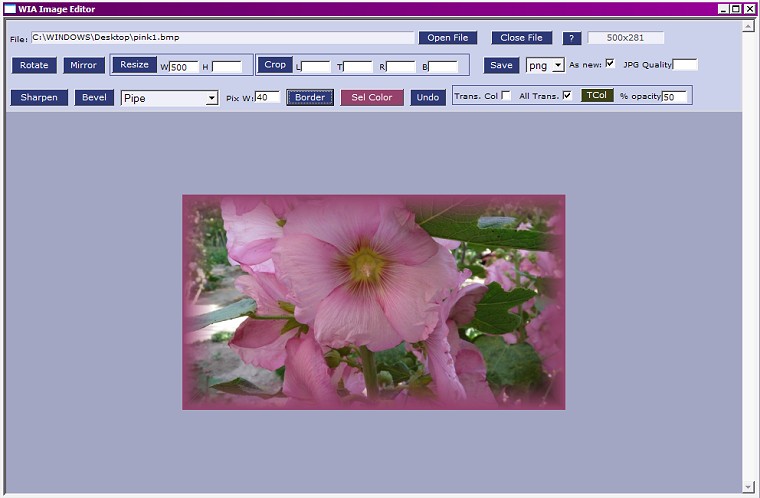Close the WIA Image Editor window
Image resolution: width=760 pixels, height=498 pixels.
pos(749,9)
